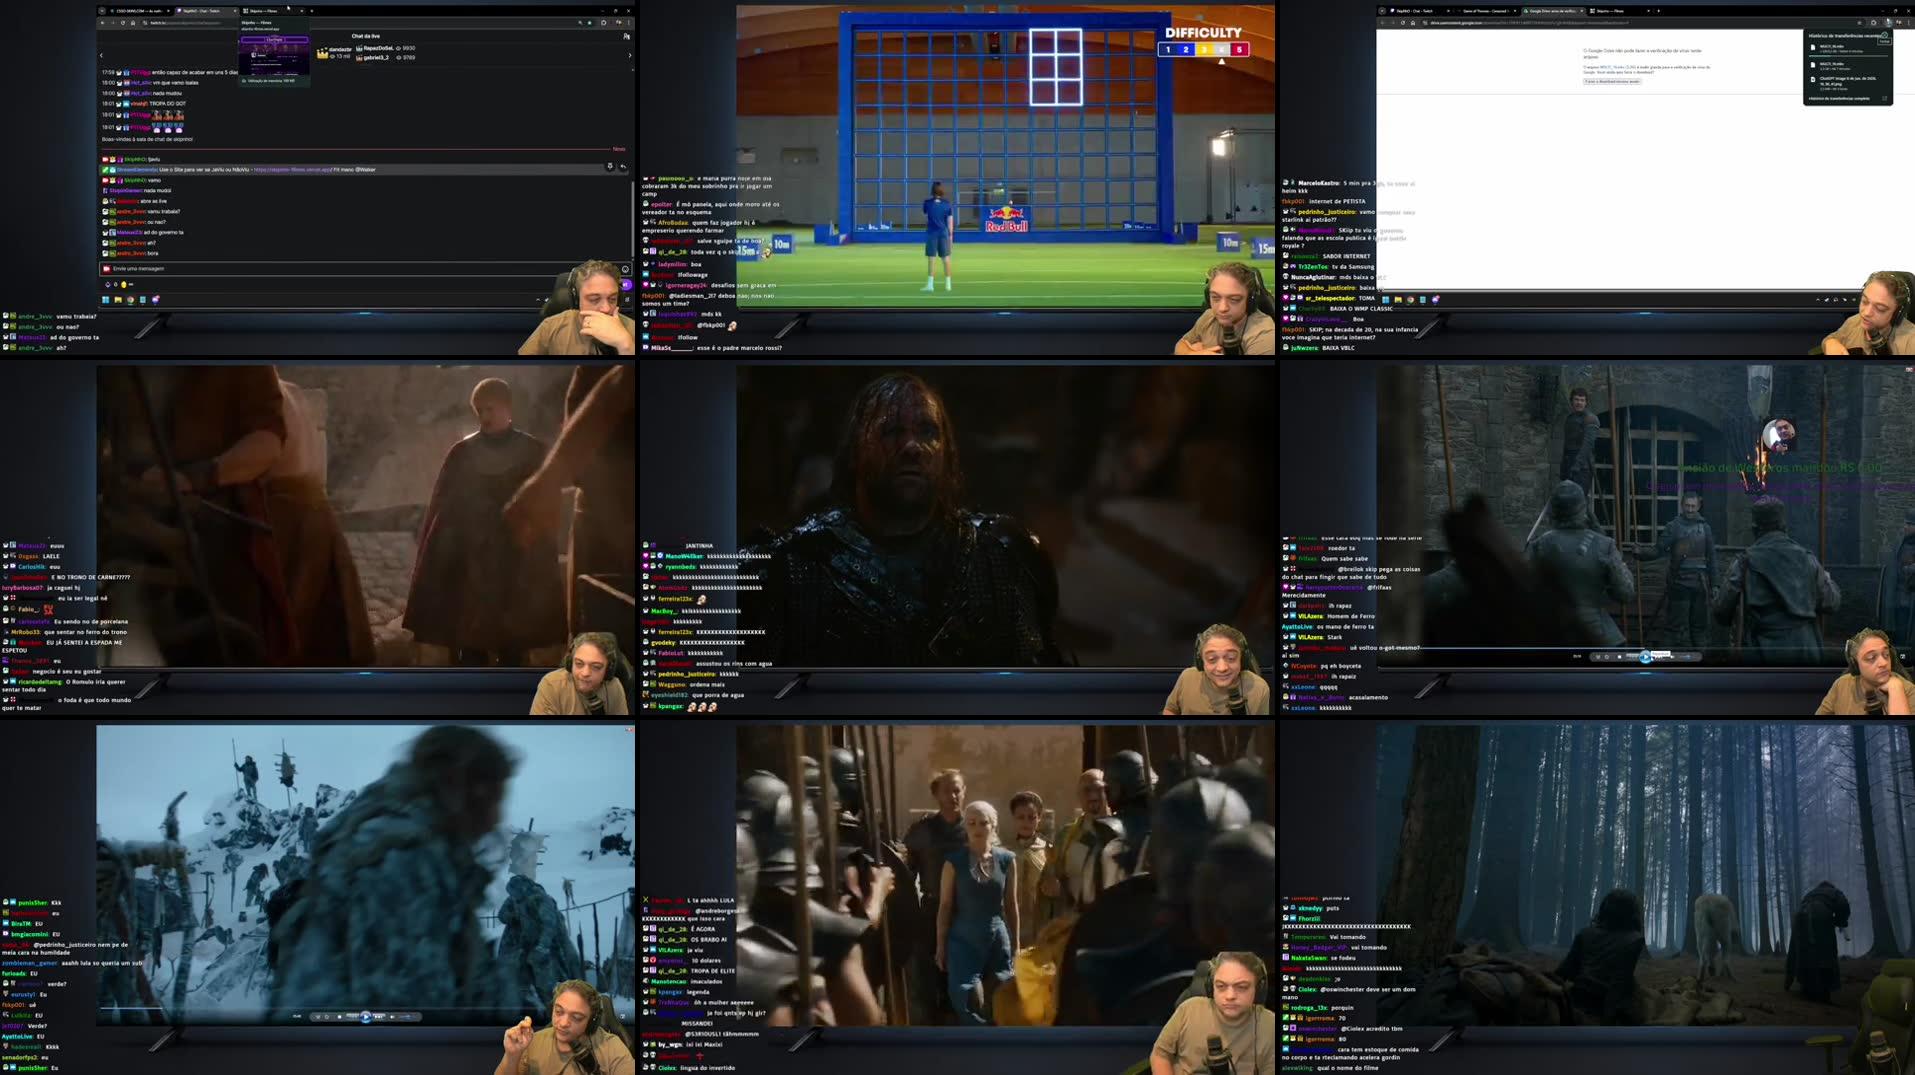Open channel points icon below chat input
Viewport: 1915px width, 1075px height.
click(x=123, y=284)
